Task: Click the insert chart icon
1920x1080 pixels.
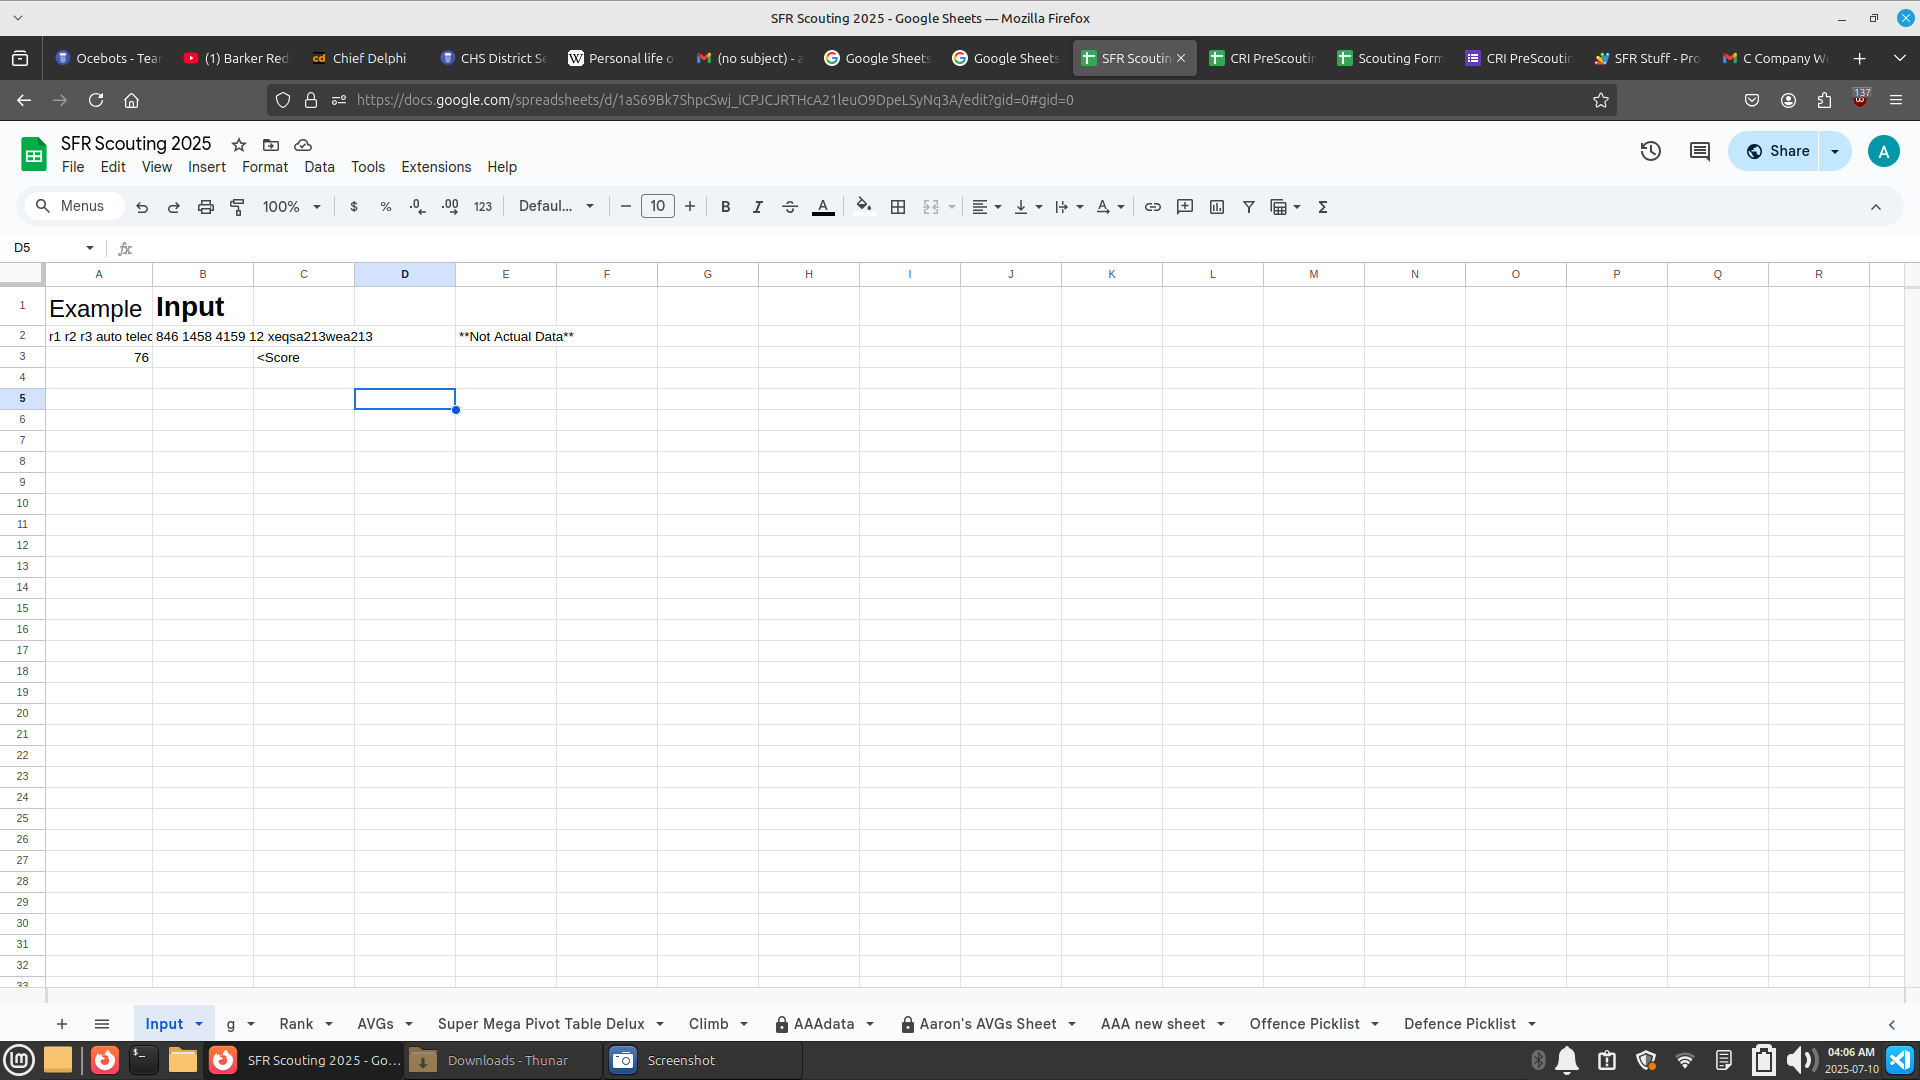Action: coord(1217,207)
